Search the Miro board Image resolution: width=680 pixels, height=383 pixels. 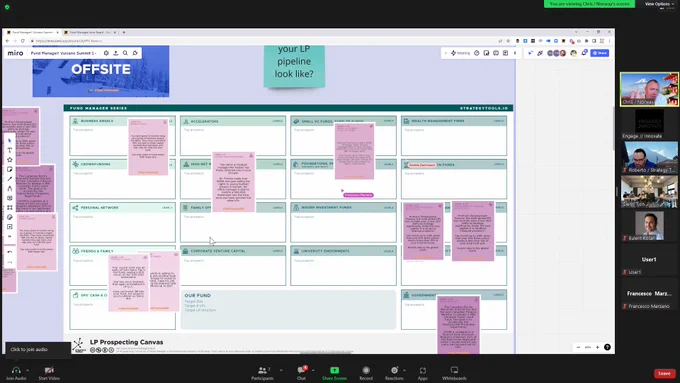coord(125,53)
